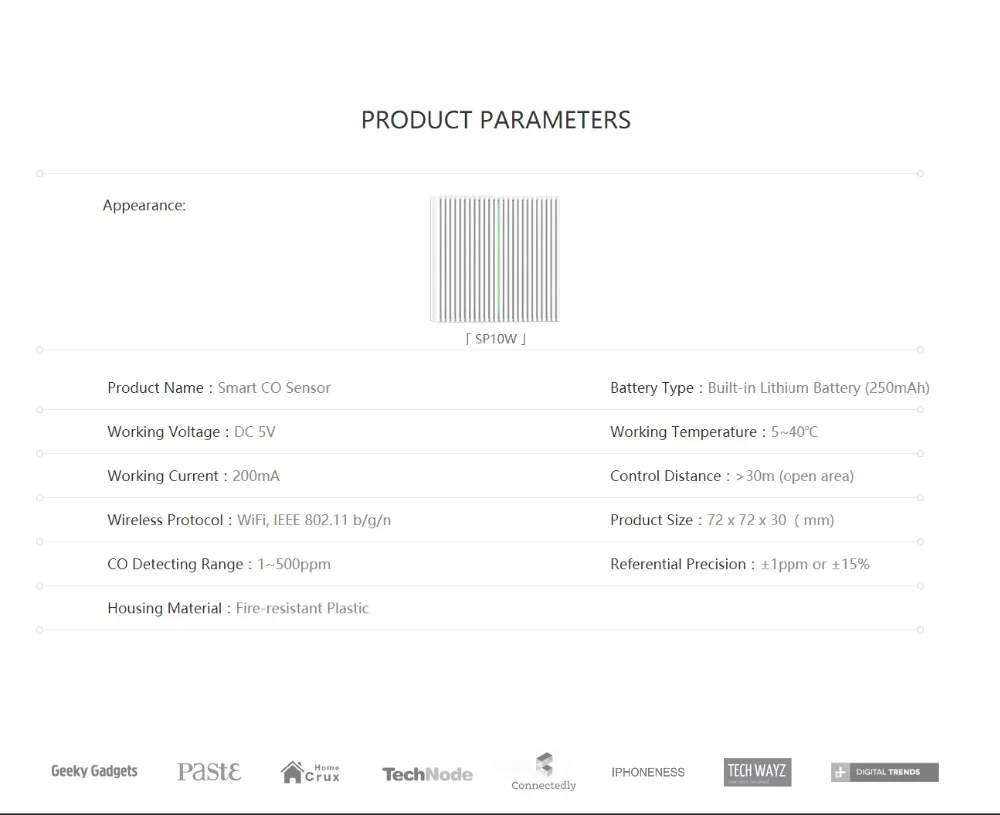Viewport: 1000px width, 815px height.
Task: Click Referential Precision ±1ppm or ±15%
Action: point(740,564)
